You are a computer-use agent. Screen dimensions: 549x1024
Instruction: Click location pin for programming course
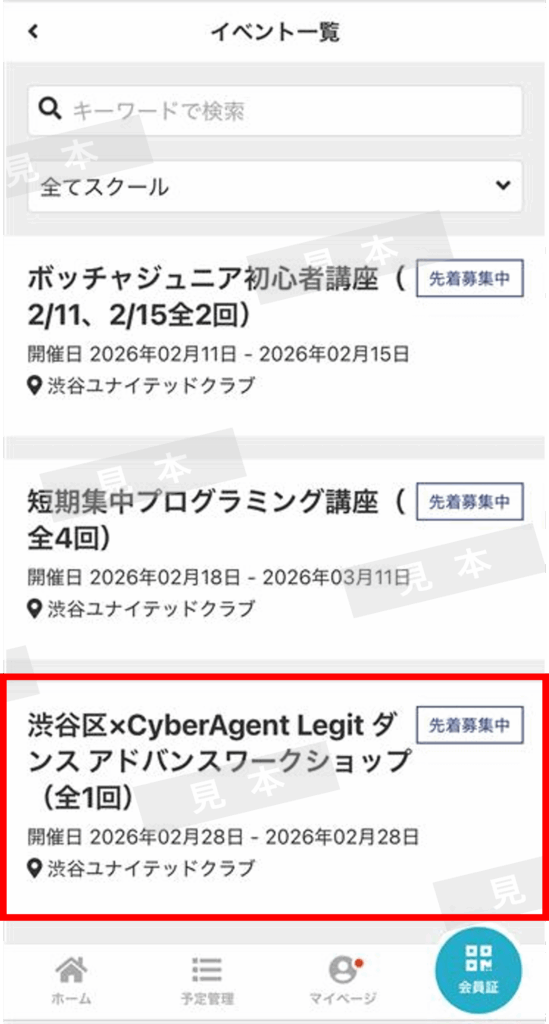tap(35, 609)
